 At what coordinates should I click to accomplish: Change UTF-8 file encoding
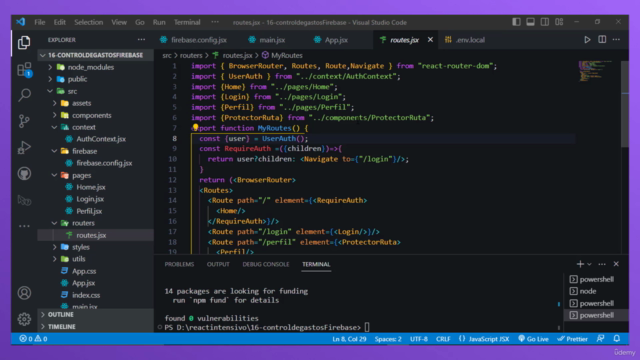click(419, 339)
